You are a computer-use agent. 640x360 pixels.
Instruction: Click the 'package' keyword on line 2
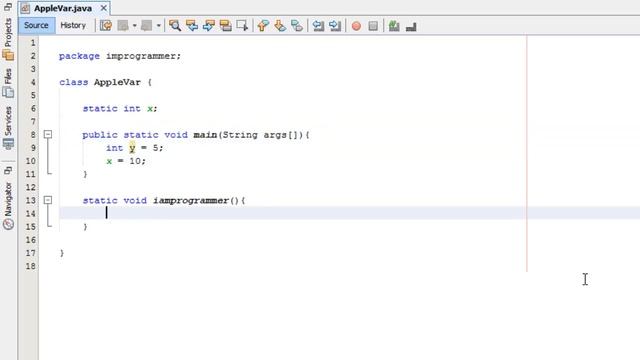click(x=79, y=56)
